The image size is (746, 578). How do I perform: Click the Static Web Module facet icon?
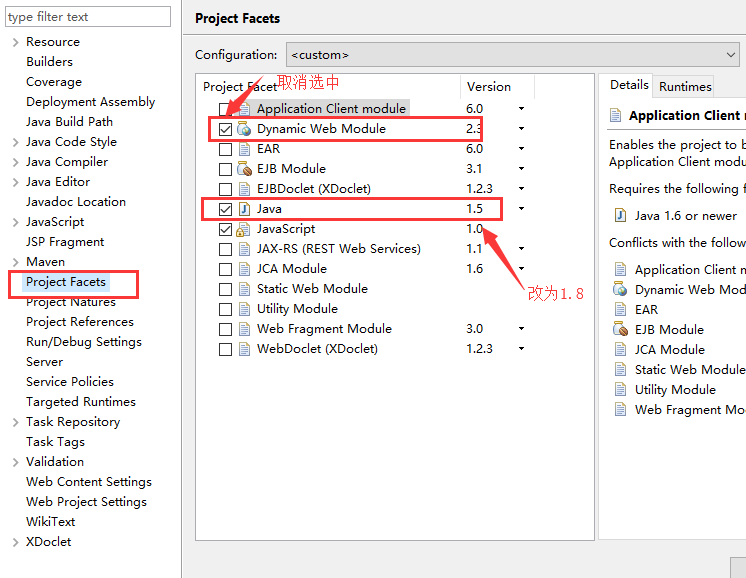pyautogui.click(x=244, y=289)
